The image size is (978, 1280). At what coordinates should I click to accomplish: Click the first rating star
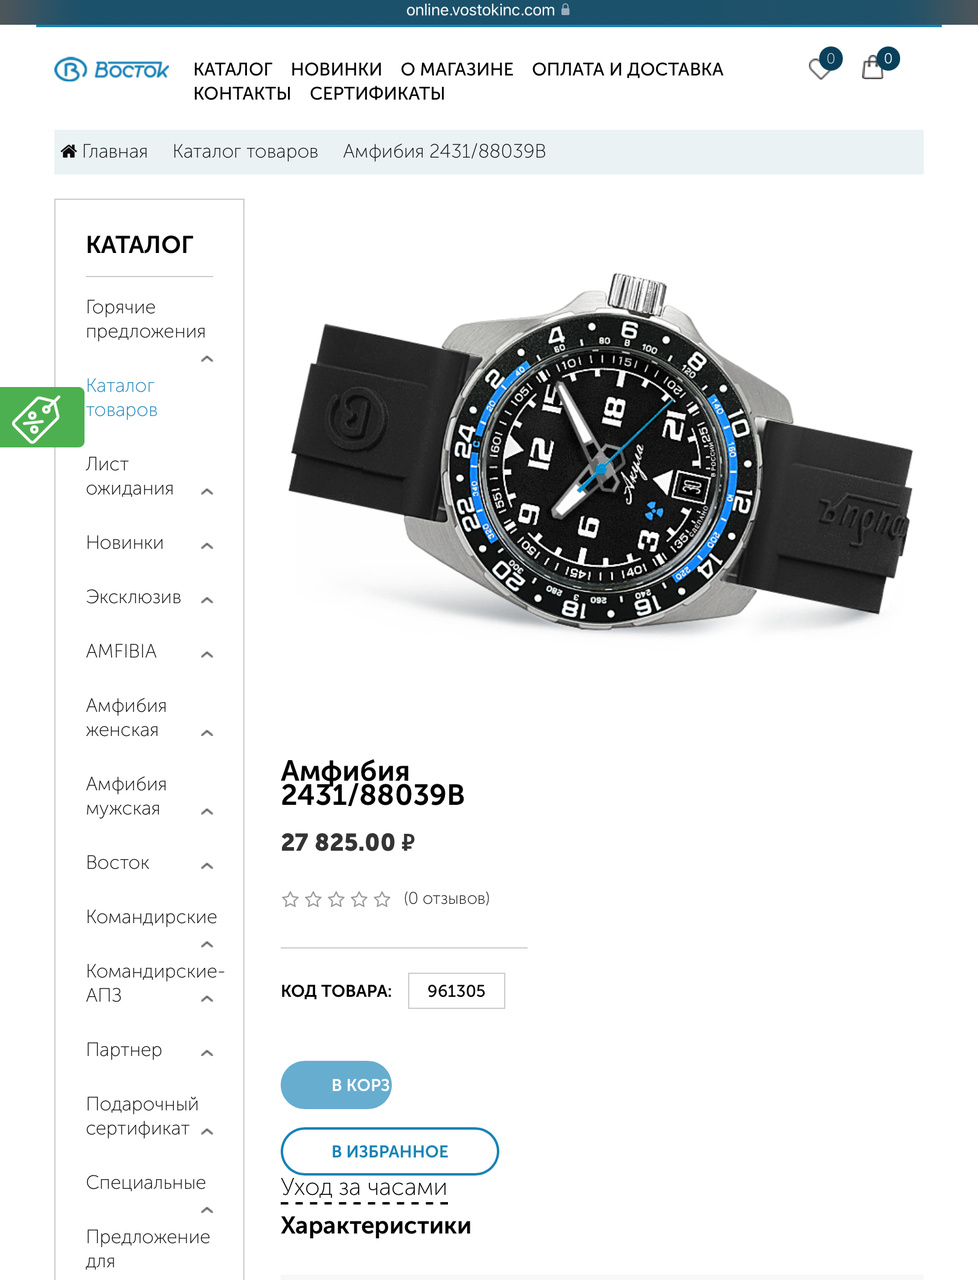pos(290,899)
